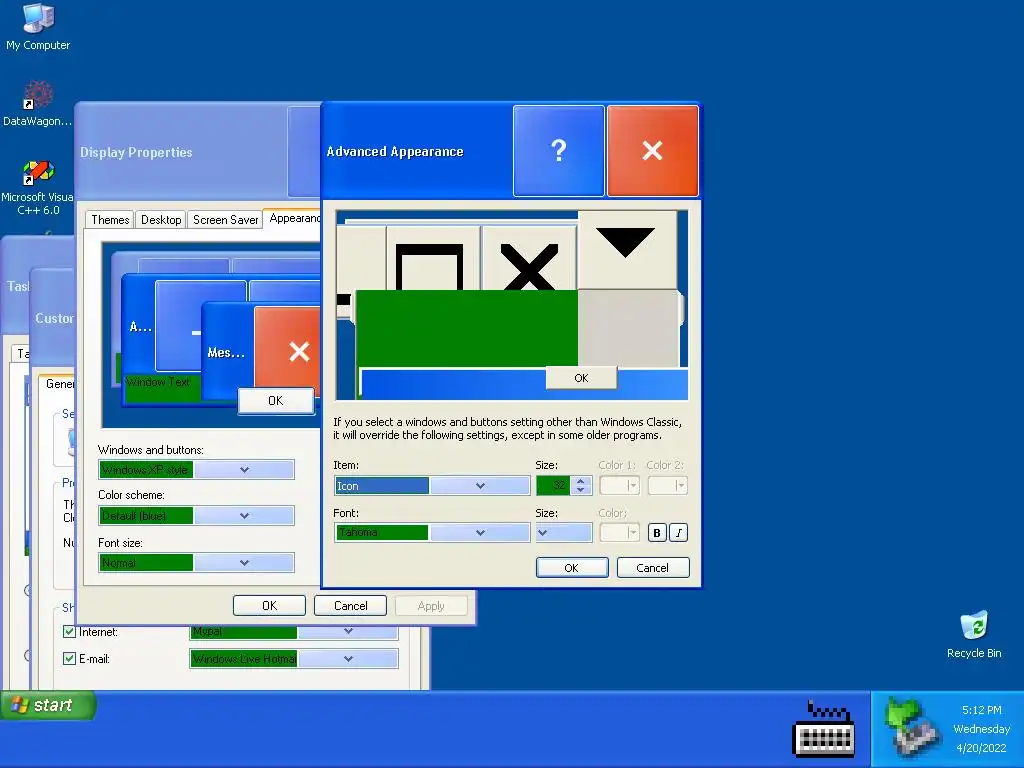Click the Message Box OK button in Display Properties preview
Screen dimensions: 1024x768
(x=276, y=400)
